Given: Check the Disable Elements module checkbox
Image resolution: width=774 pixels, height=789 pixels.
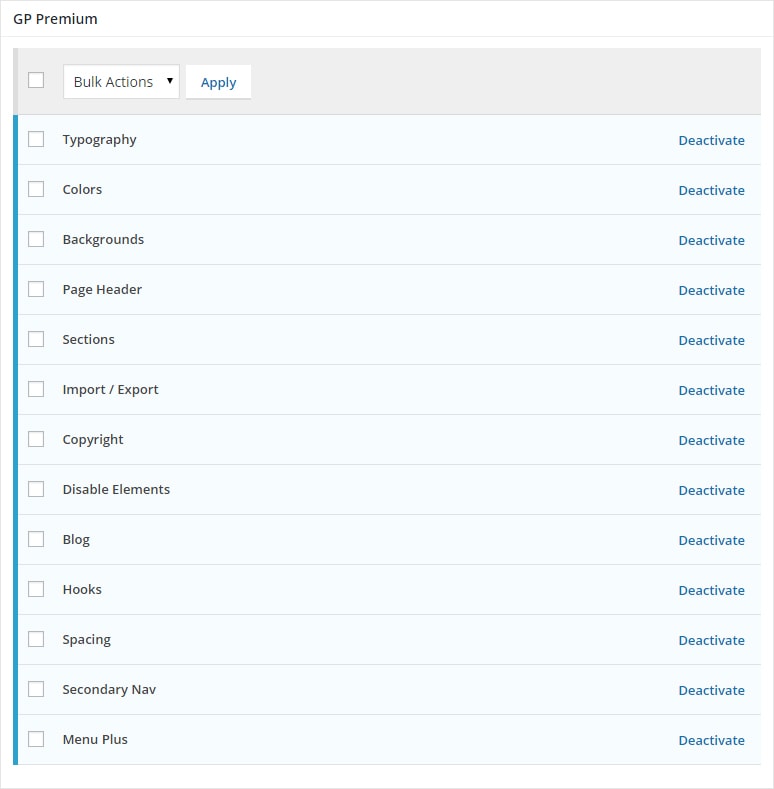Looking at the screenshot, I should click(x=36, y=489).
